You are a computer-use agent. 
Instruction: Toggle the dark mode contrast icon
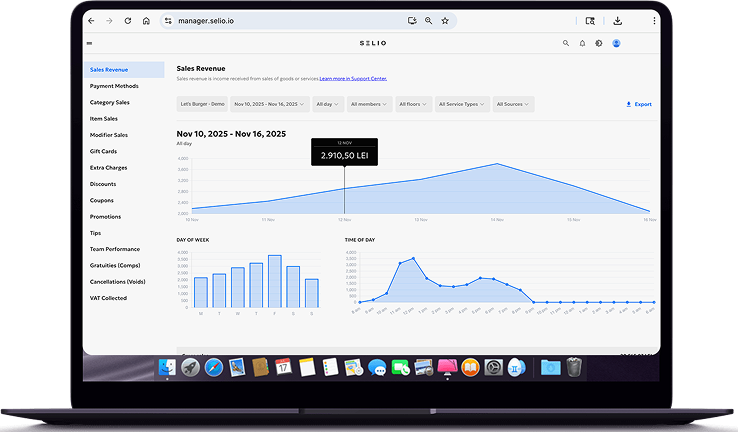pos(598,43)
